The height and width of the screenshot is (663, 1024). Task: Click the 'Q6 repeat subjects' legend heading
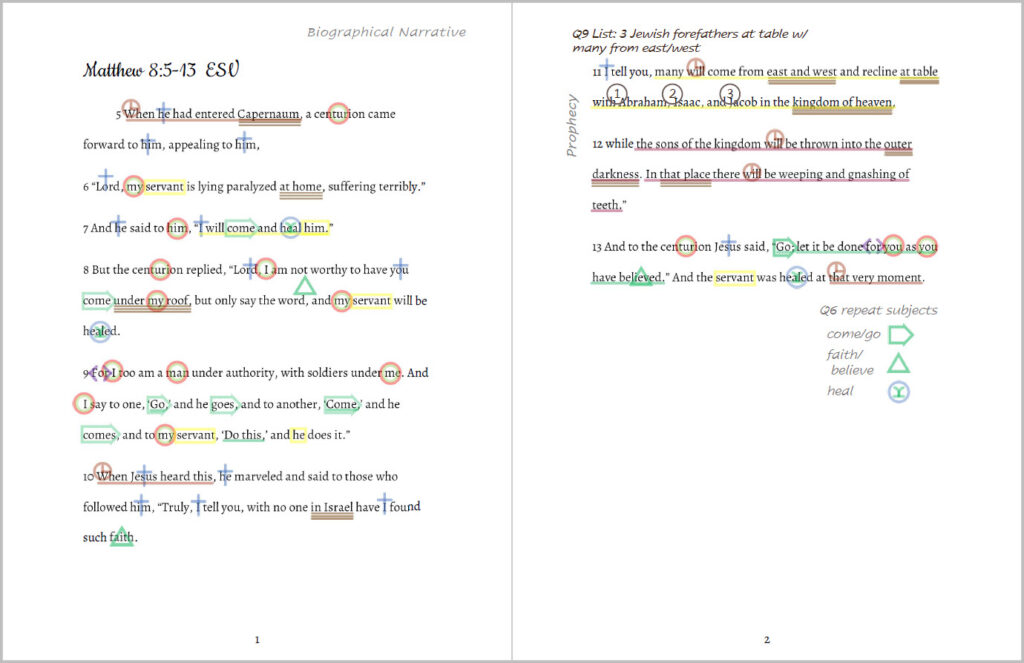(878, 310)
